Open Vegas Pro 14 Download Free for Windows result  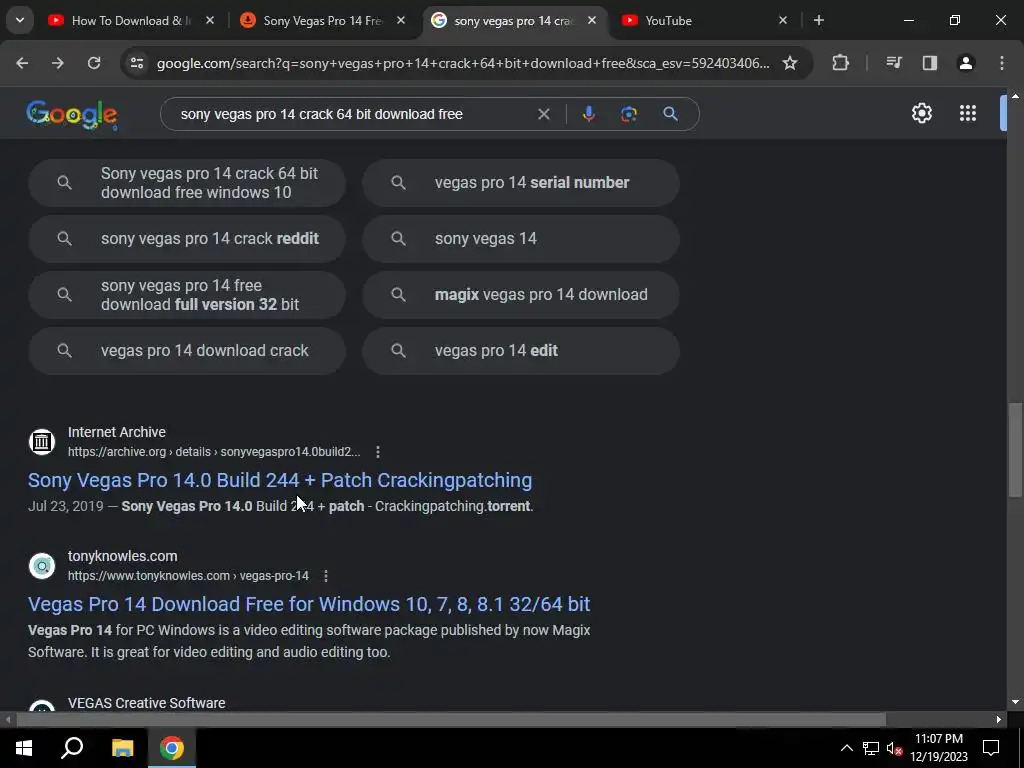[309, 604]
